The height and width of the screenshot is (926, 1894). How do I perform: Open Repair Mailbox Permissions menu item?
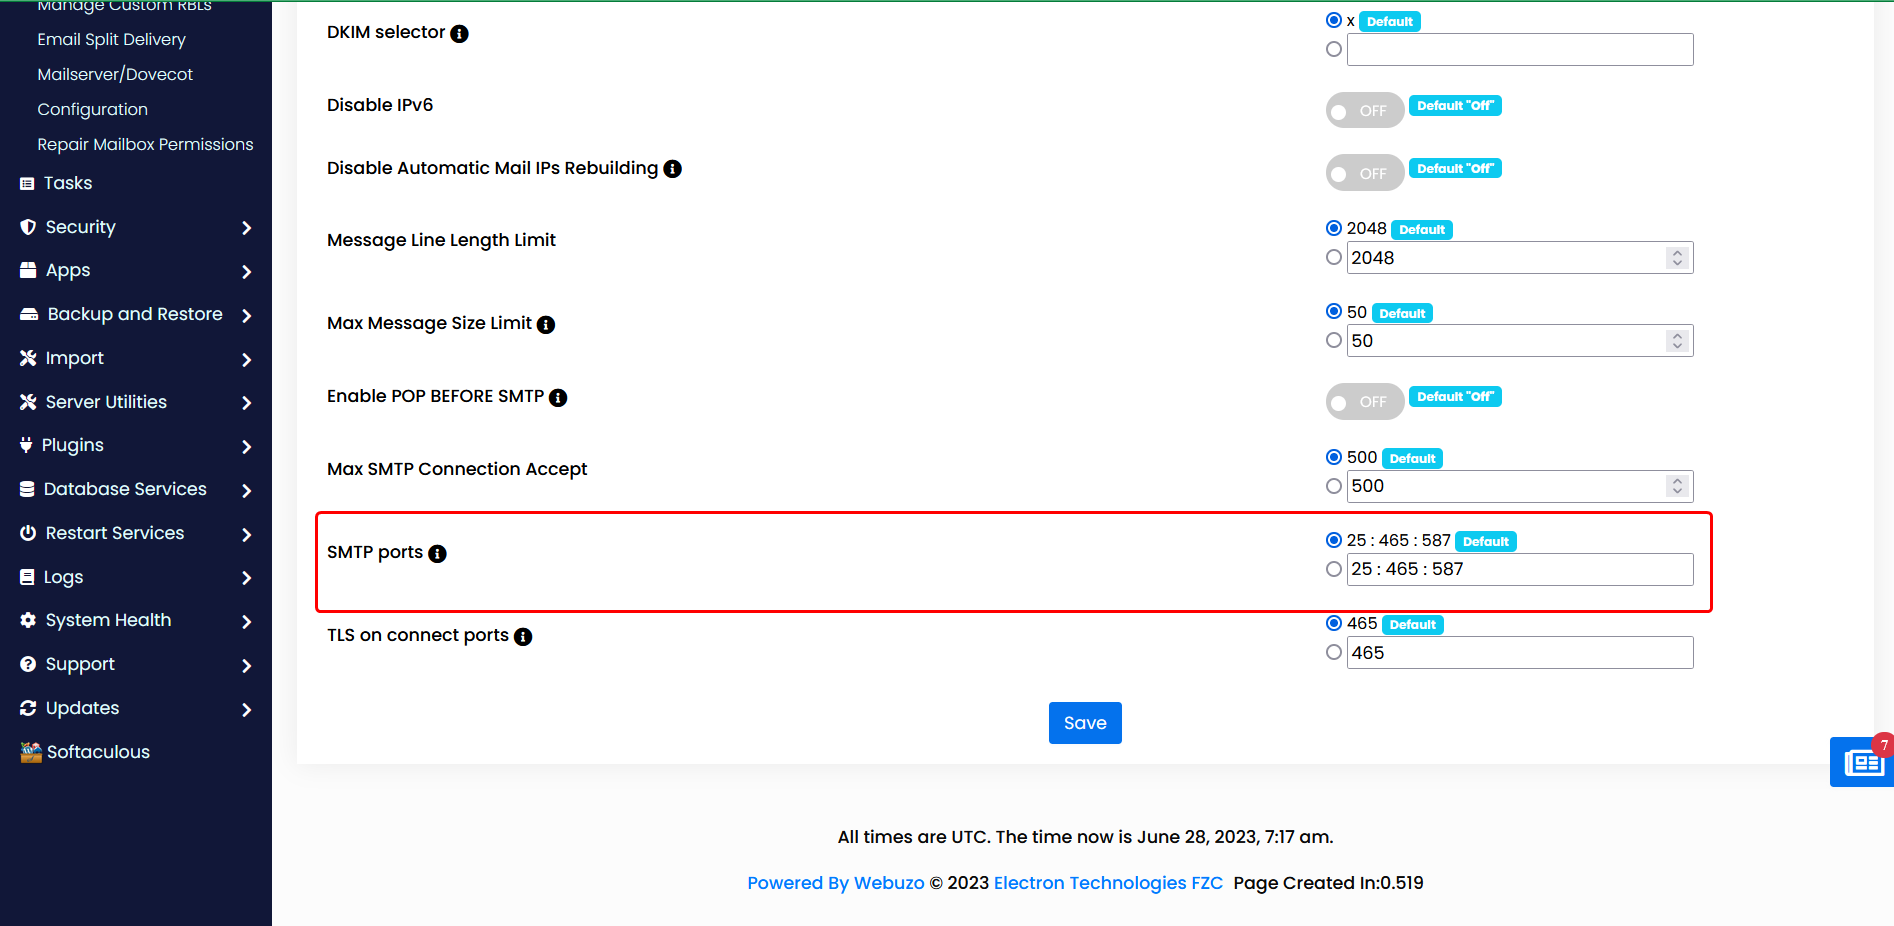(145, 145)
